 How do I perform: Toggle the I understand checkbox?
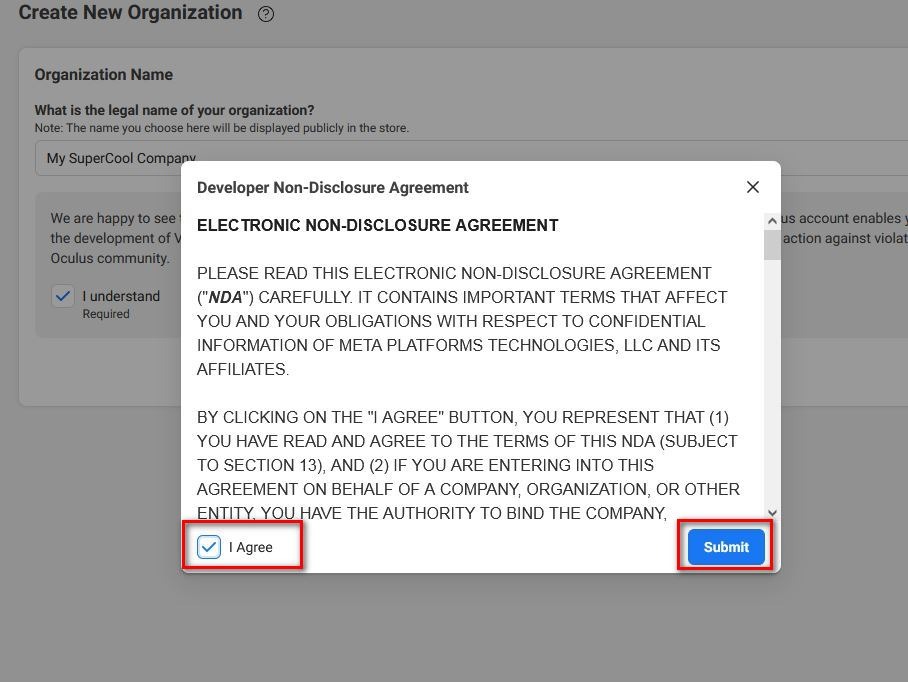(x=63, y=296)
